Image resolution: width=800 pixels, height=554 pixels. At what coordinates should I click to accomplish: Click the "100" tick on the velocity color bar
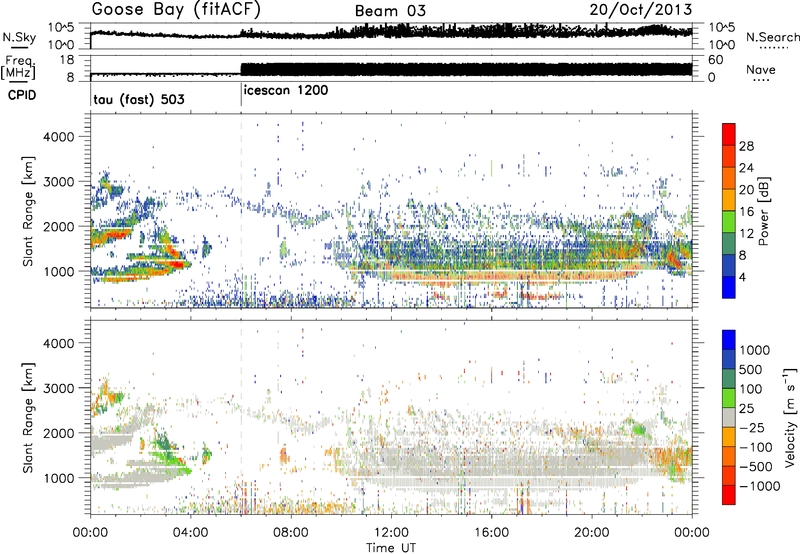751,389
